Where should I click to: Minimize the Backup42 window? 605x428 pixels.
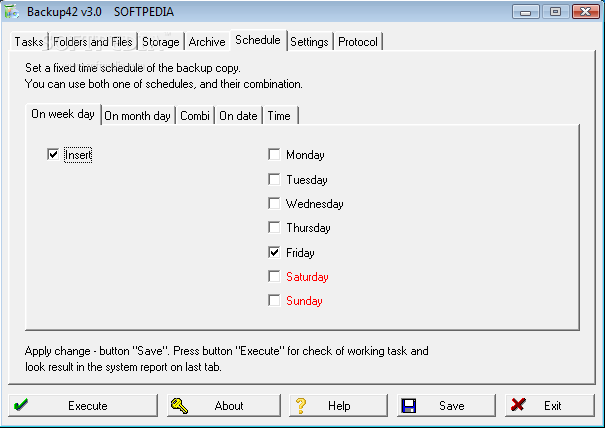coord(525,12)
